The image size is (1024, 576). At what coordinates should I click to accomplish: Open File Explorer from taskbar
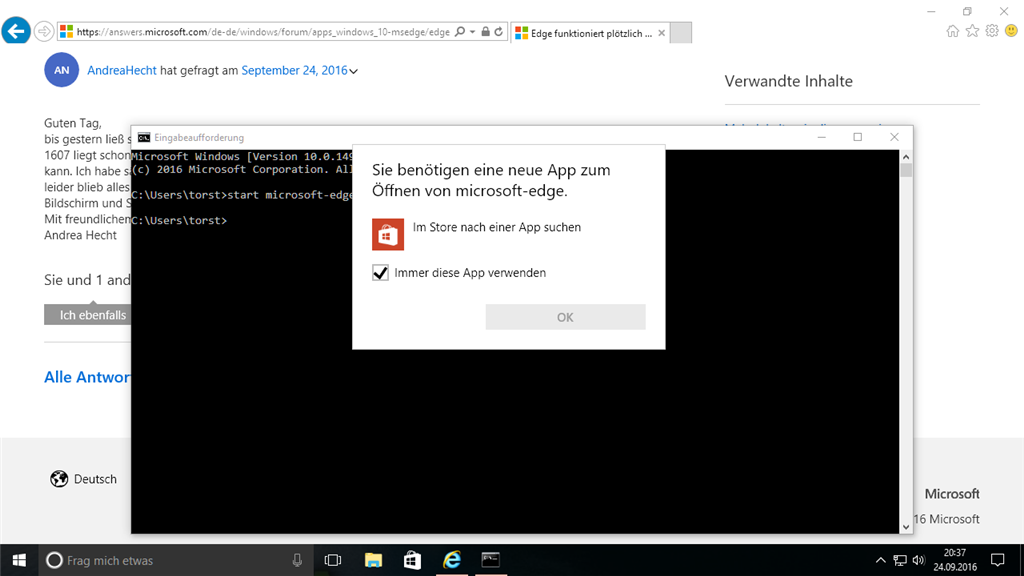tap(373, 560)
